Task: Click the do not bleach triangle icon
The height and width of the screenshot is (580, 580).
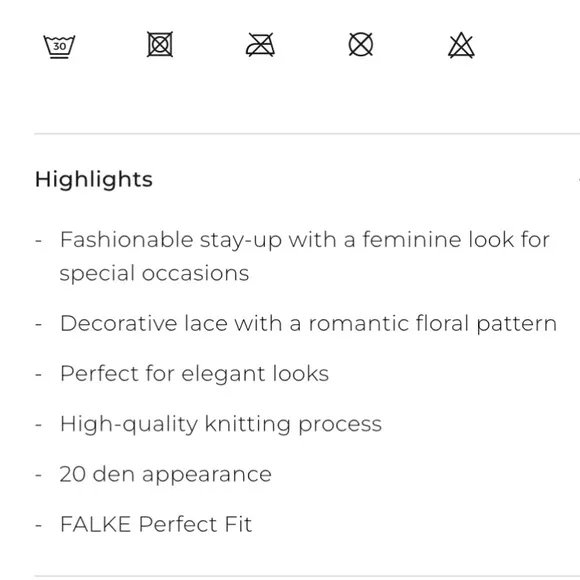Action: [461, 45]
